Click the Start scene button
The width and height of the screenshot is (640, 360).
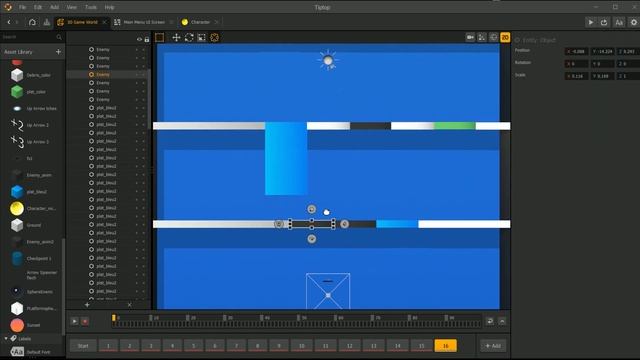[83, 346]
